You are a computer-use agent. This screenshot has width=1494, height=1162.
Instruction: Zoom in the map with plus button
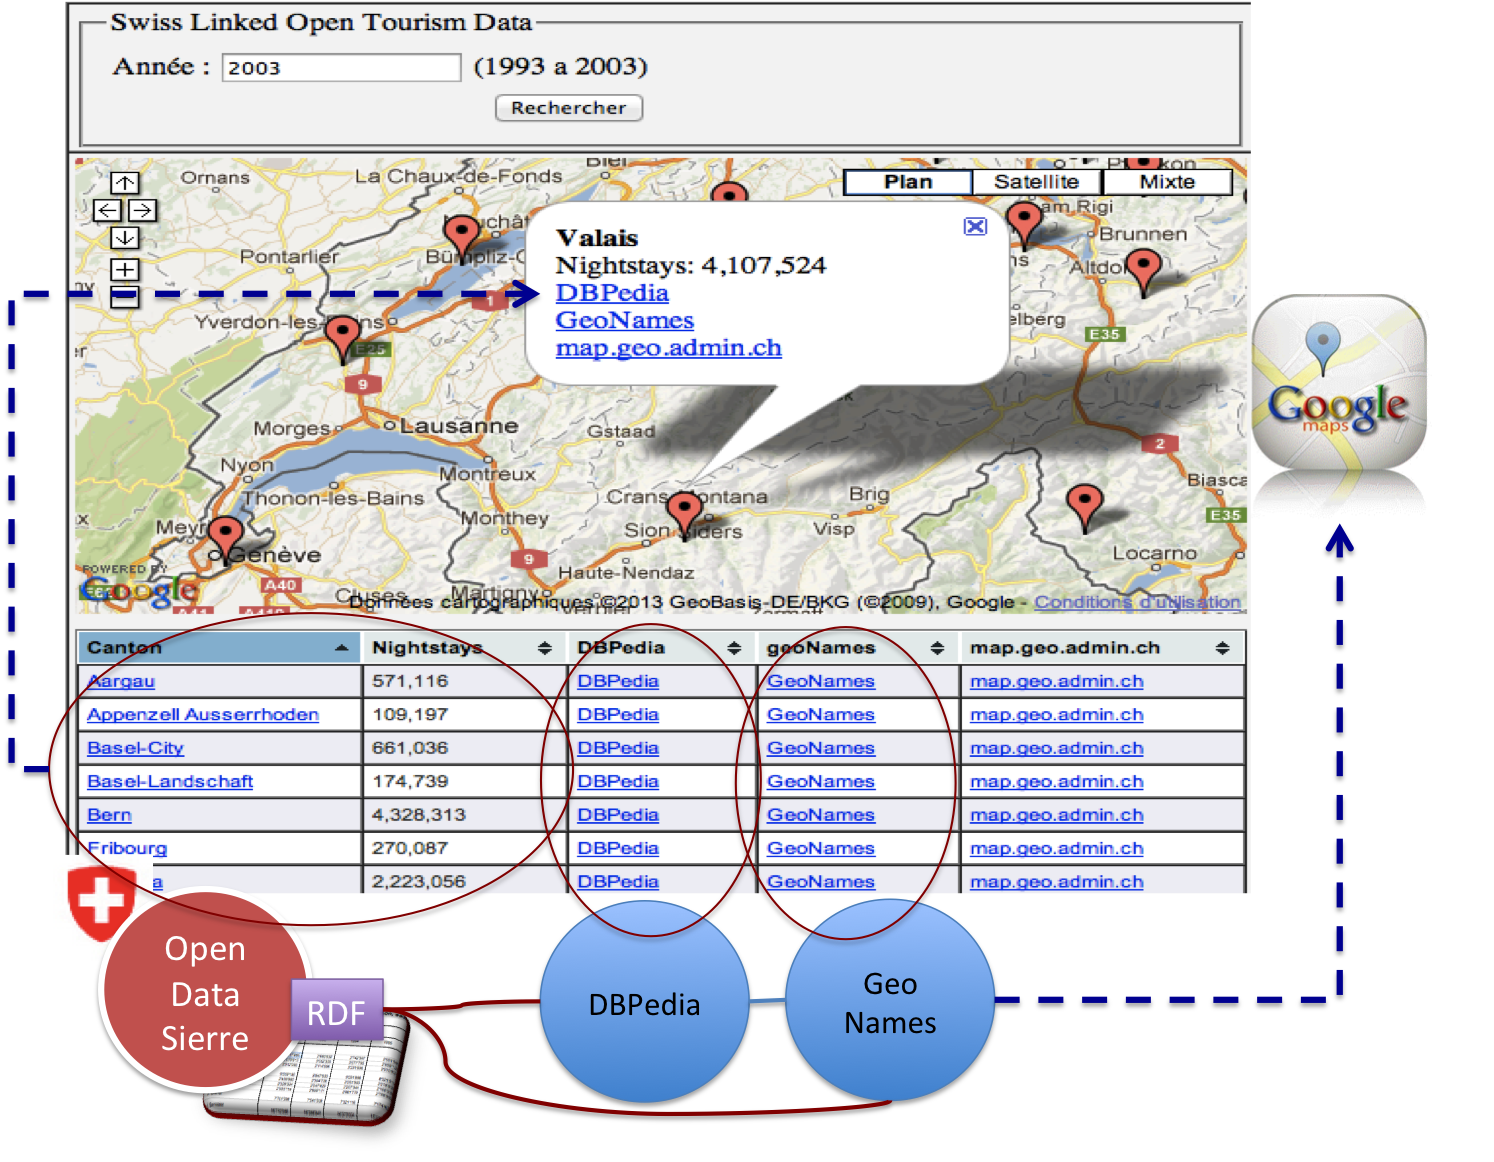(125, 269)
